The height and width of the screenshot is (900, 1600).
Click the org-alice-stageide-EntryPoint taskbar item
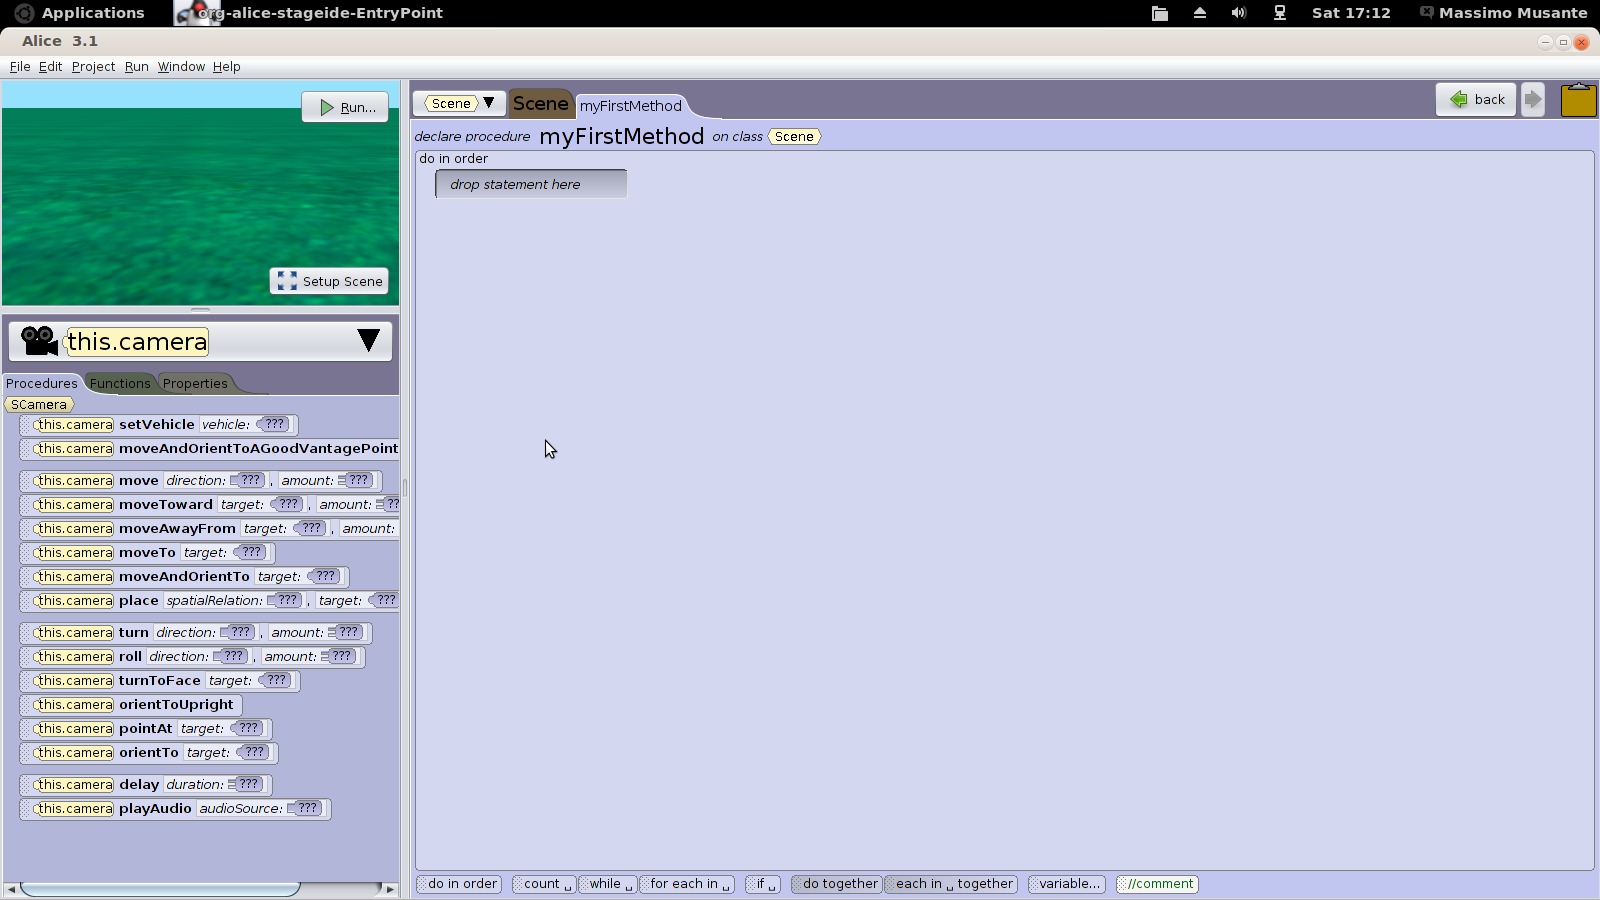coord(310,13)
